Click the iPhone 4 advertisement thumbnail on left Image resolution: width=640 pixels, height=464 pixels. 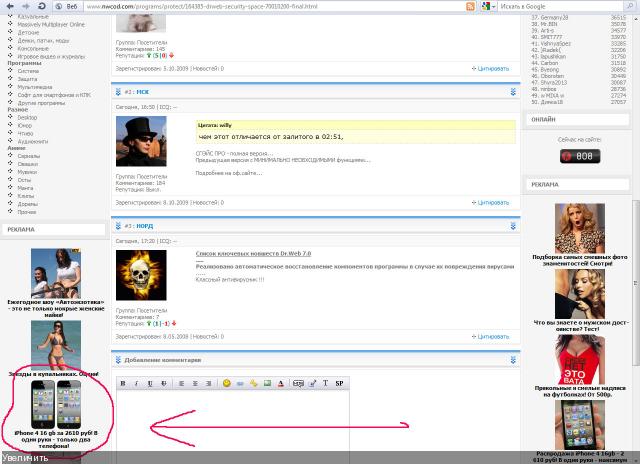click(55, 403)
